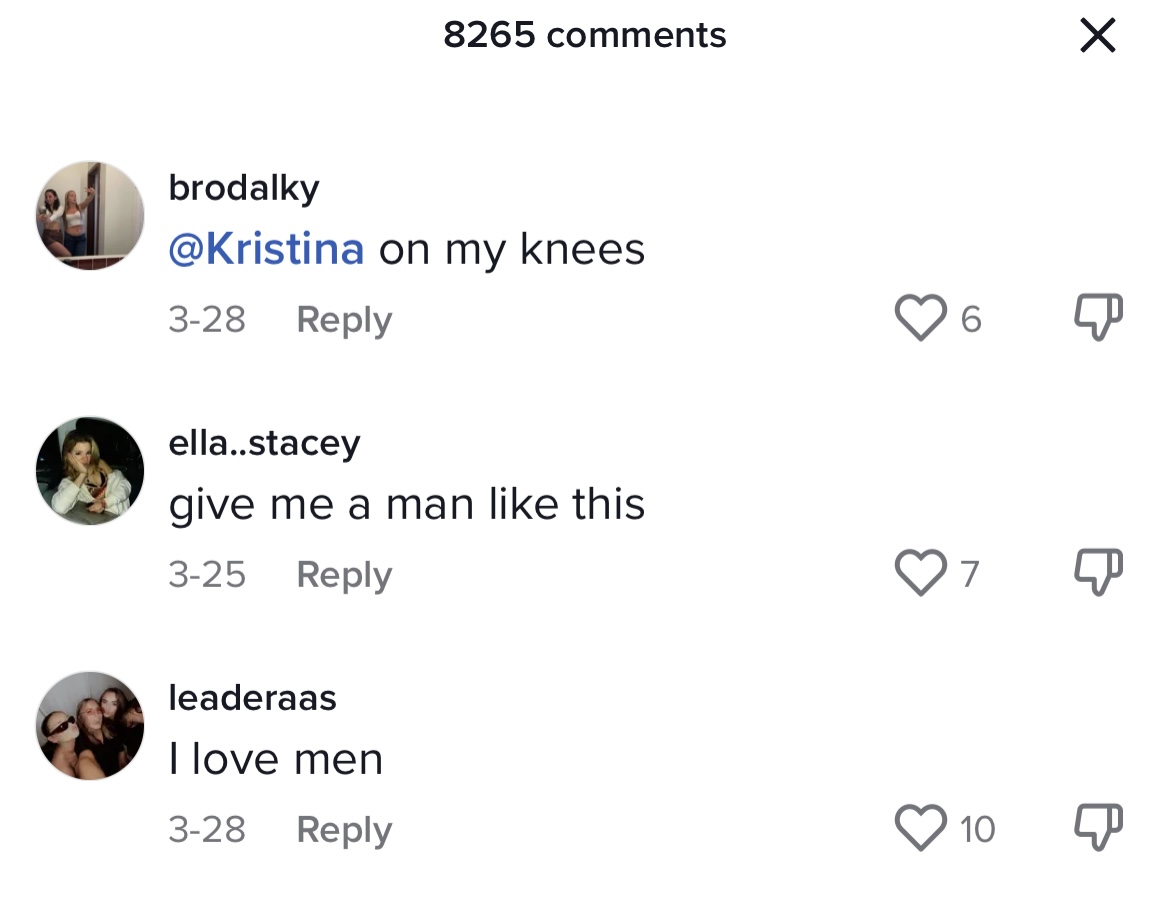Close the comments panel with X
The width and height of the screenshot is (1170, 899).
click(1098, 35)
